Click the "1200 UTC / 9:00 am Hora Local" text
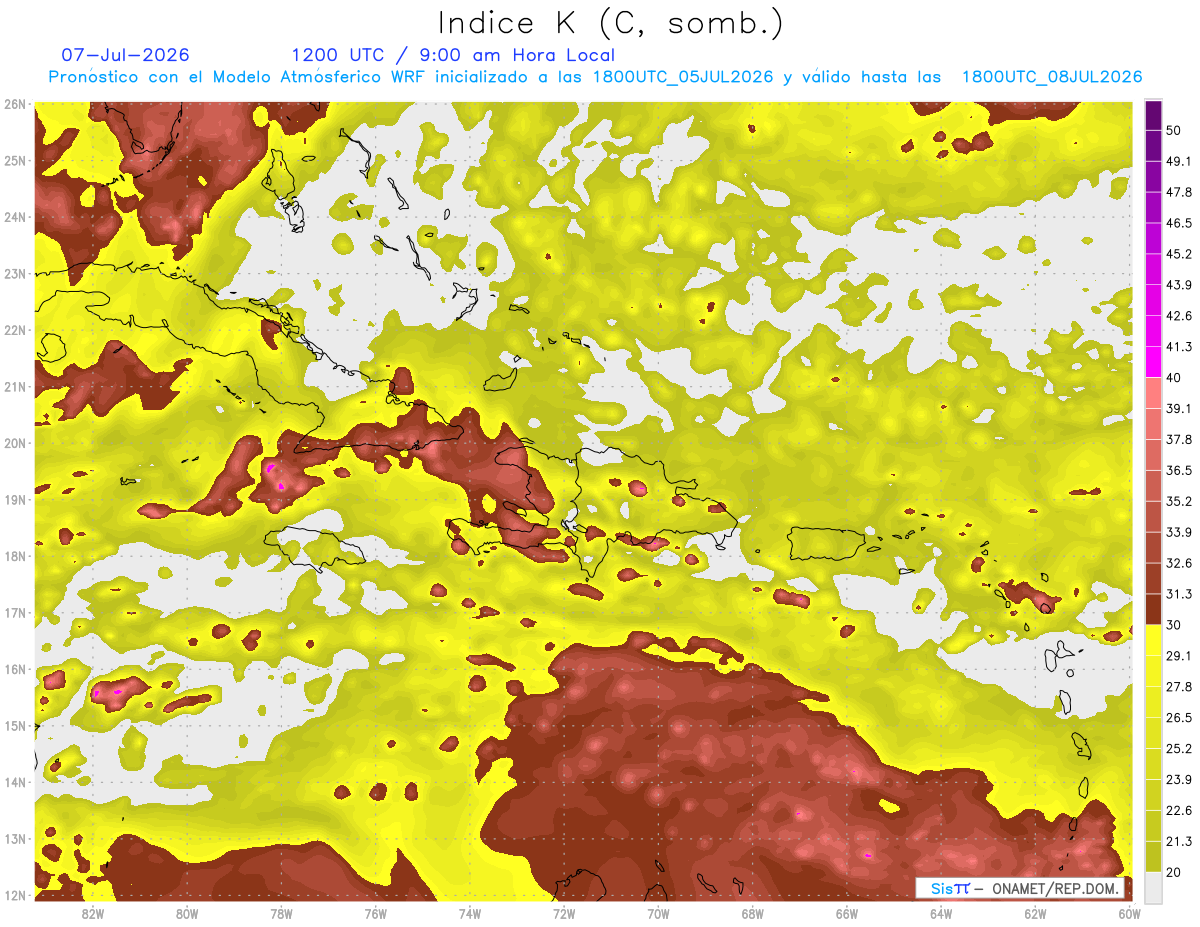This screenshot has height=927, width=1200. (453, 55)
